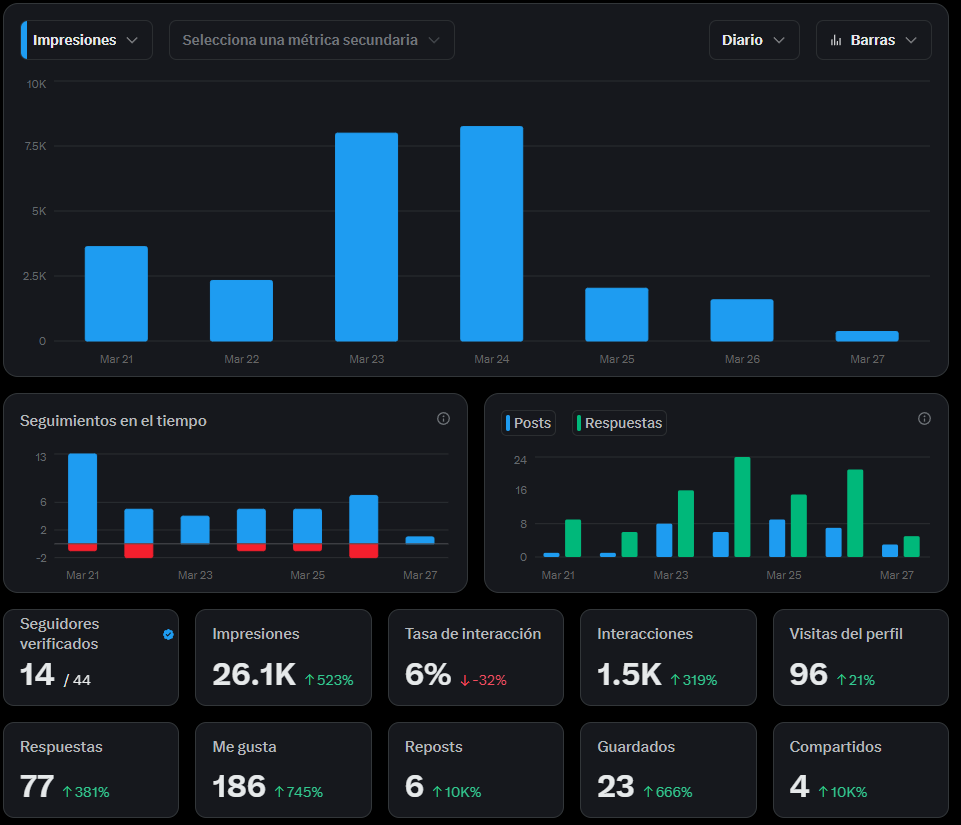This screenshot has width=961, height=825.
Task: Select the Visitas del perfil card
Action: point(860,657)
